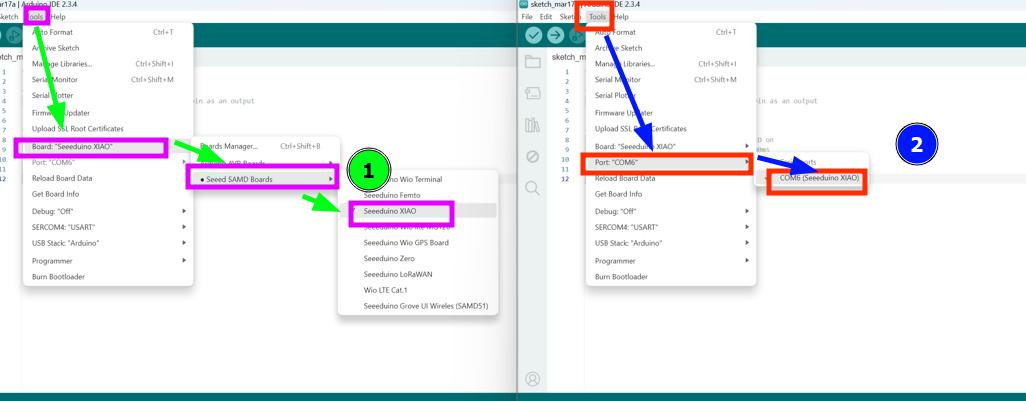The width and height of the screenshot is (1026, 401).
Task: Open Library Manager books icon in right sidebar
Action: (x=533, y=125)
